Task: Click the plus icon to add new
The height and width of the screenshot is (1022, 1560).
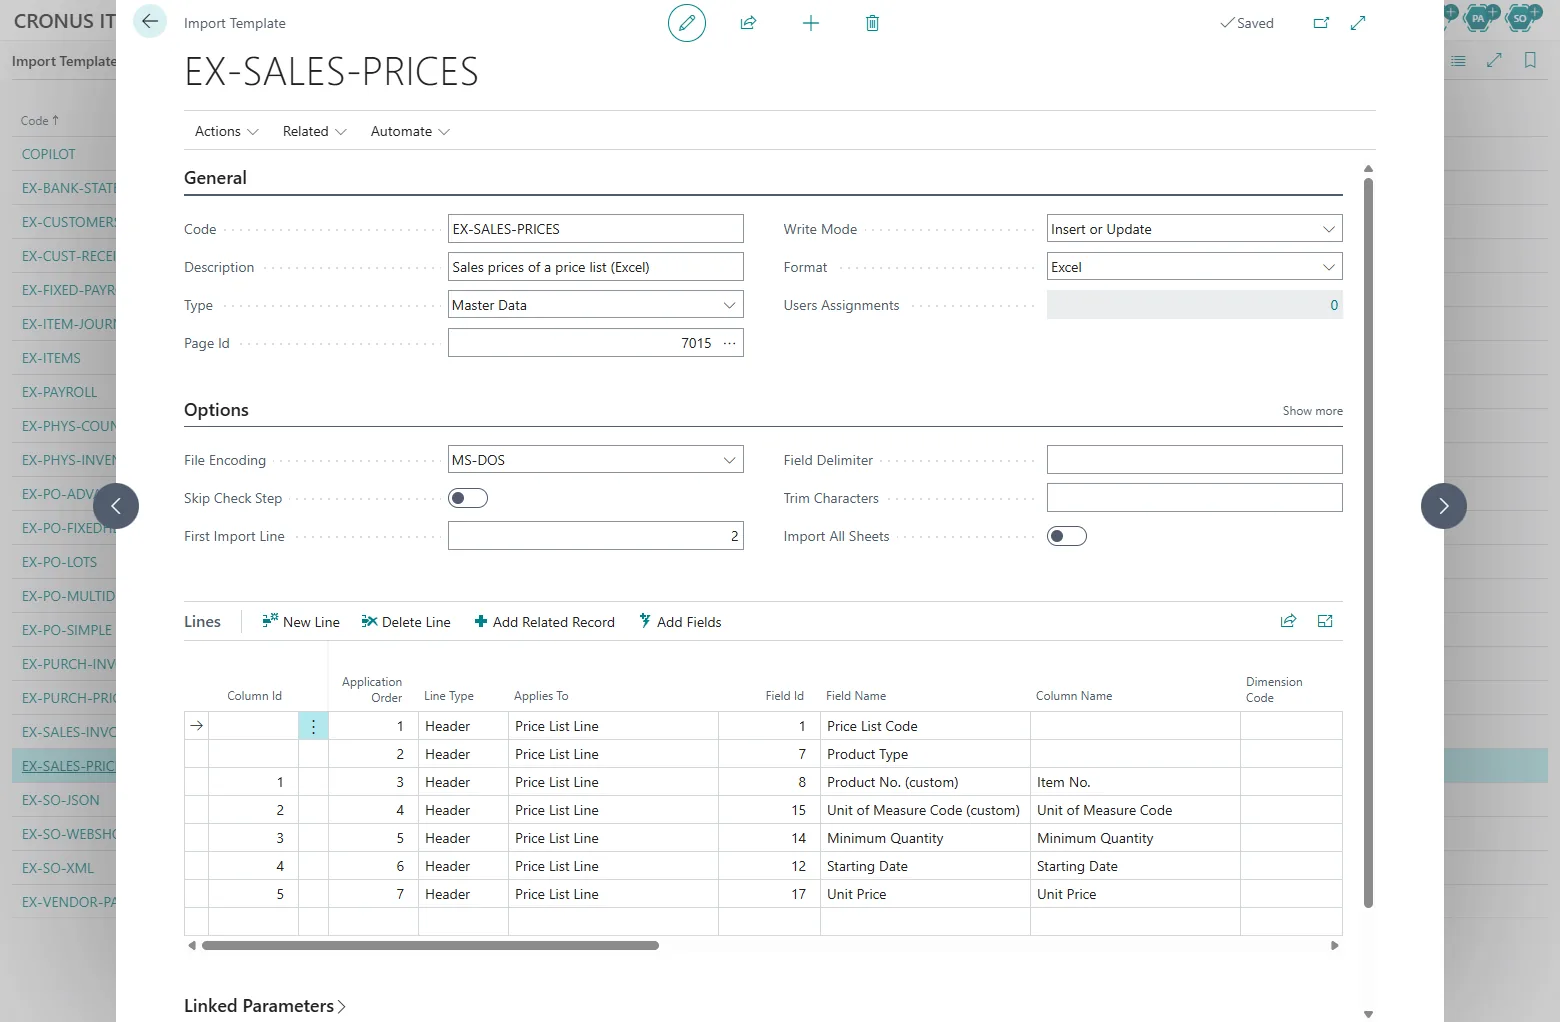Action: click(x=811, y=23)
